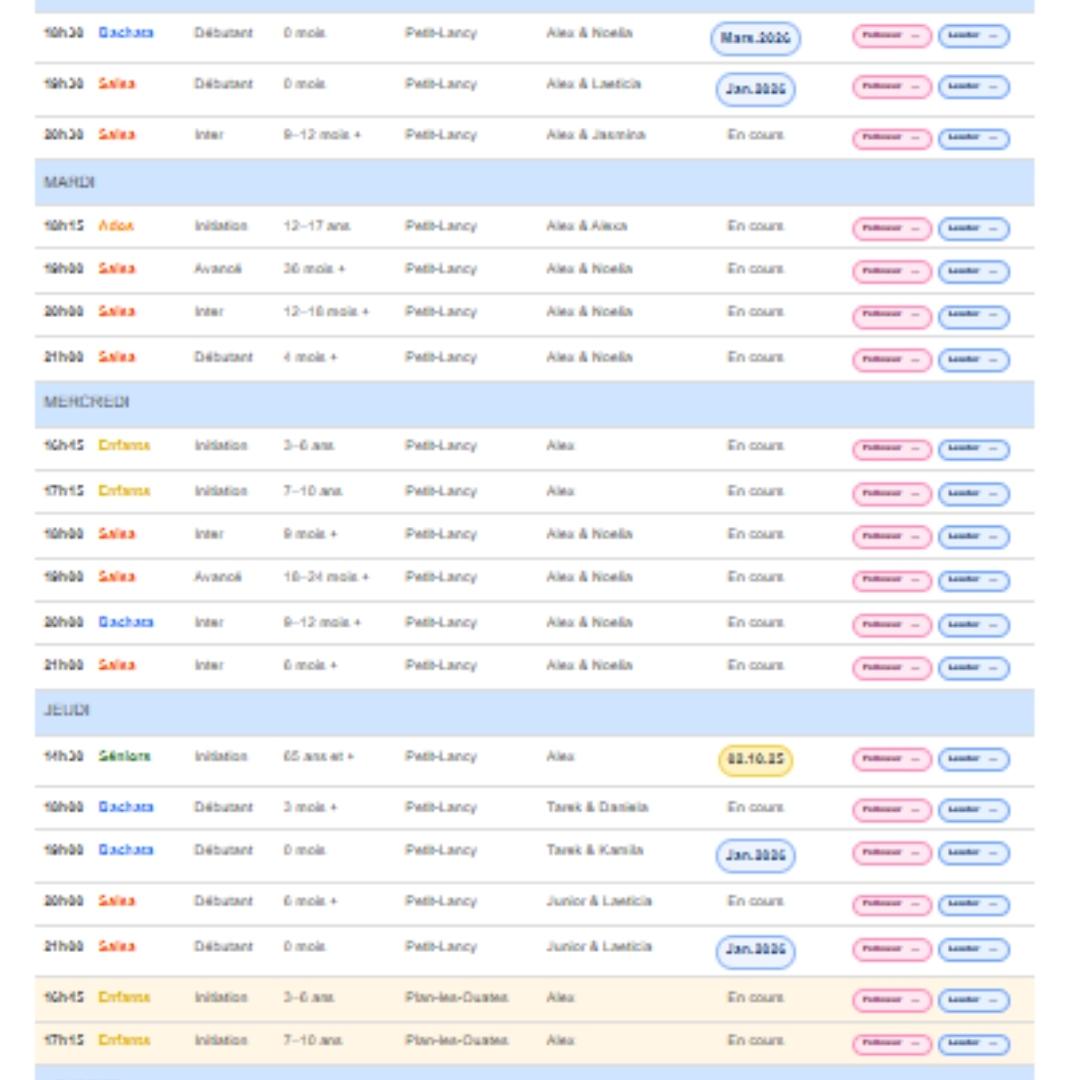
Task: Click the yellow 08.10.25 badge for Séniors
Action: [756, 760]
